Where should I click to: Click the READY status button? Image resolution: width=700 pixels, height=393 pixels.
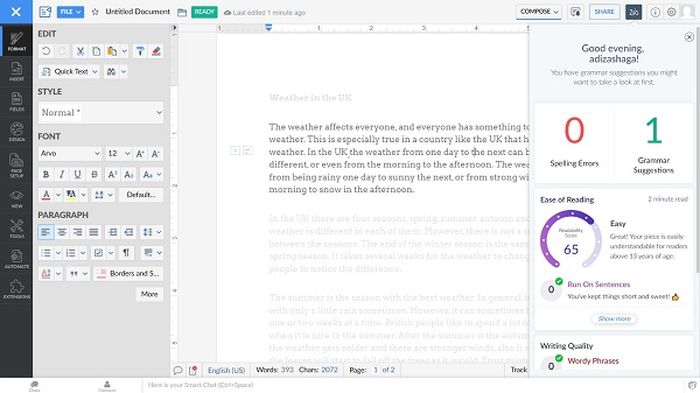(x=204, y=12)
